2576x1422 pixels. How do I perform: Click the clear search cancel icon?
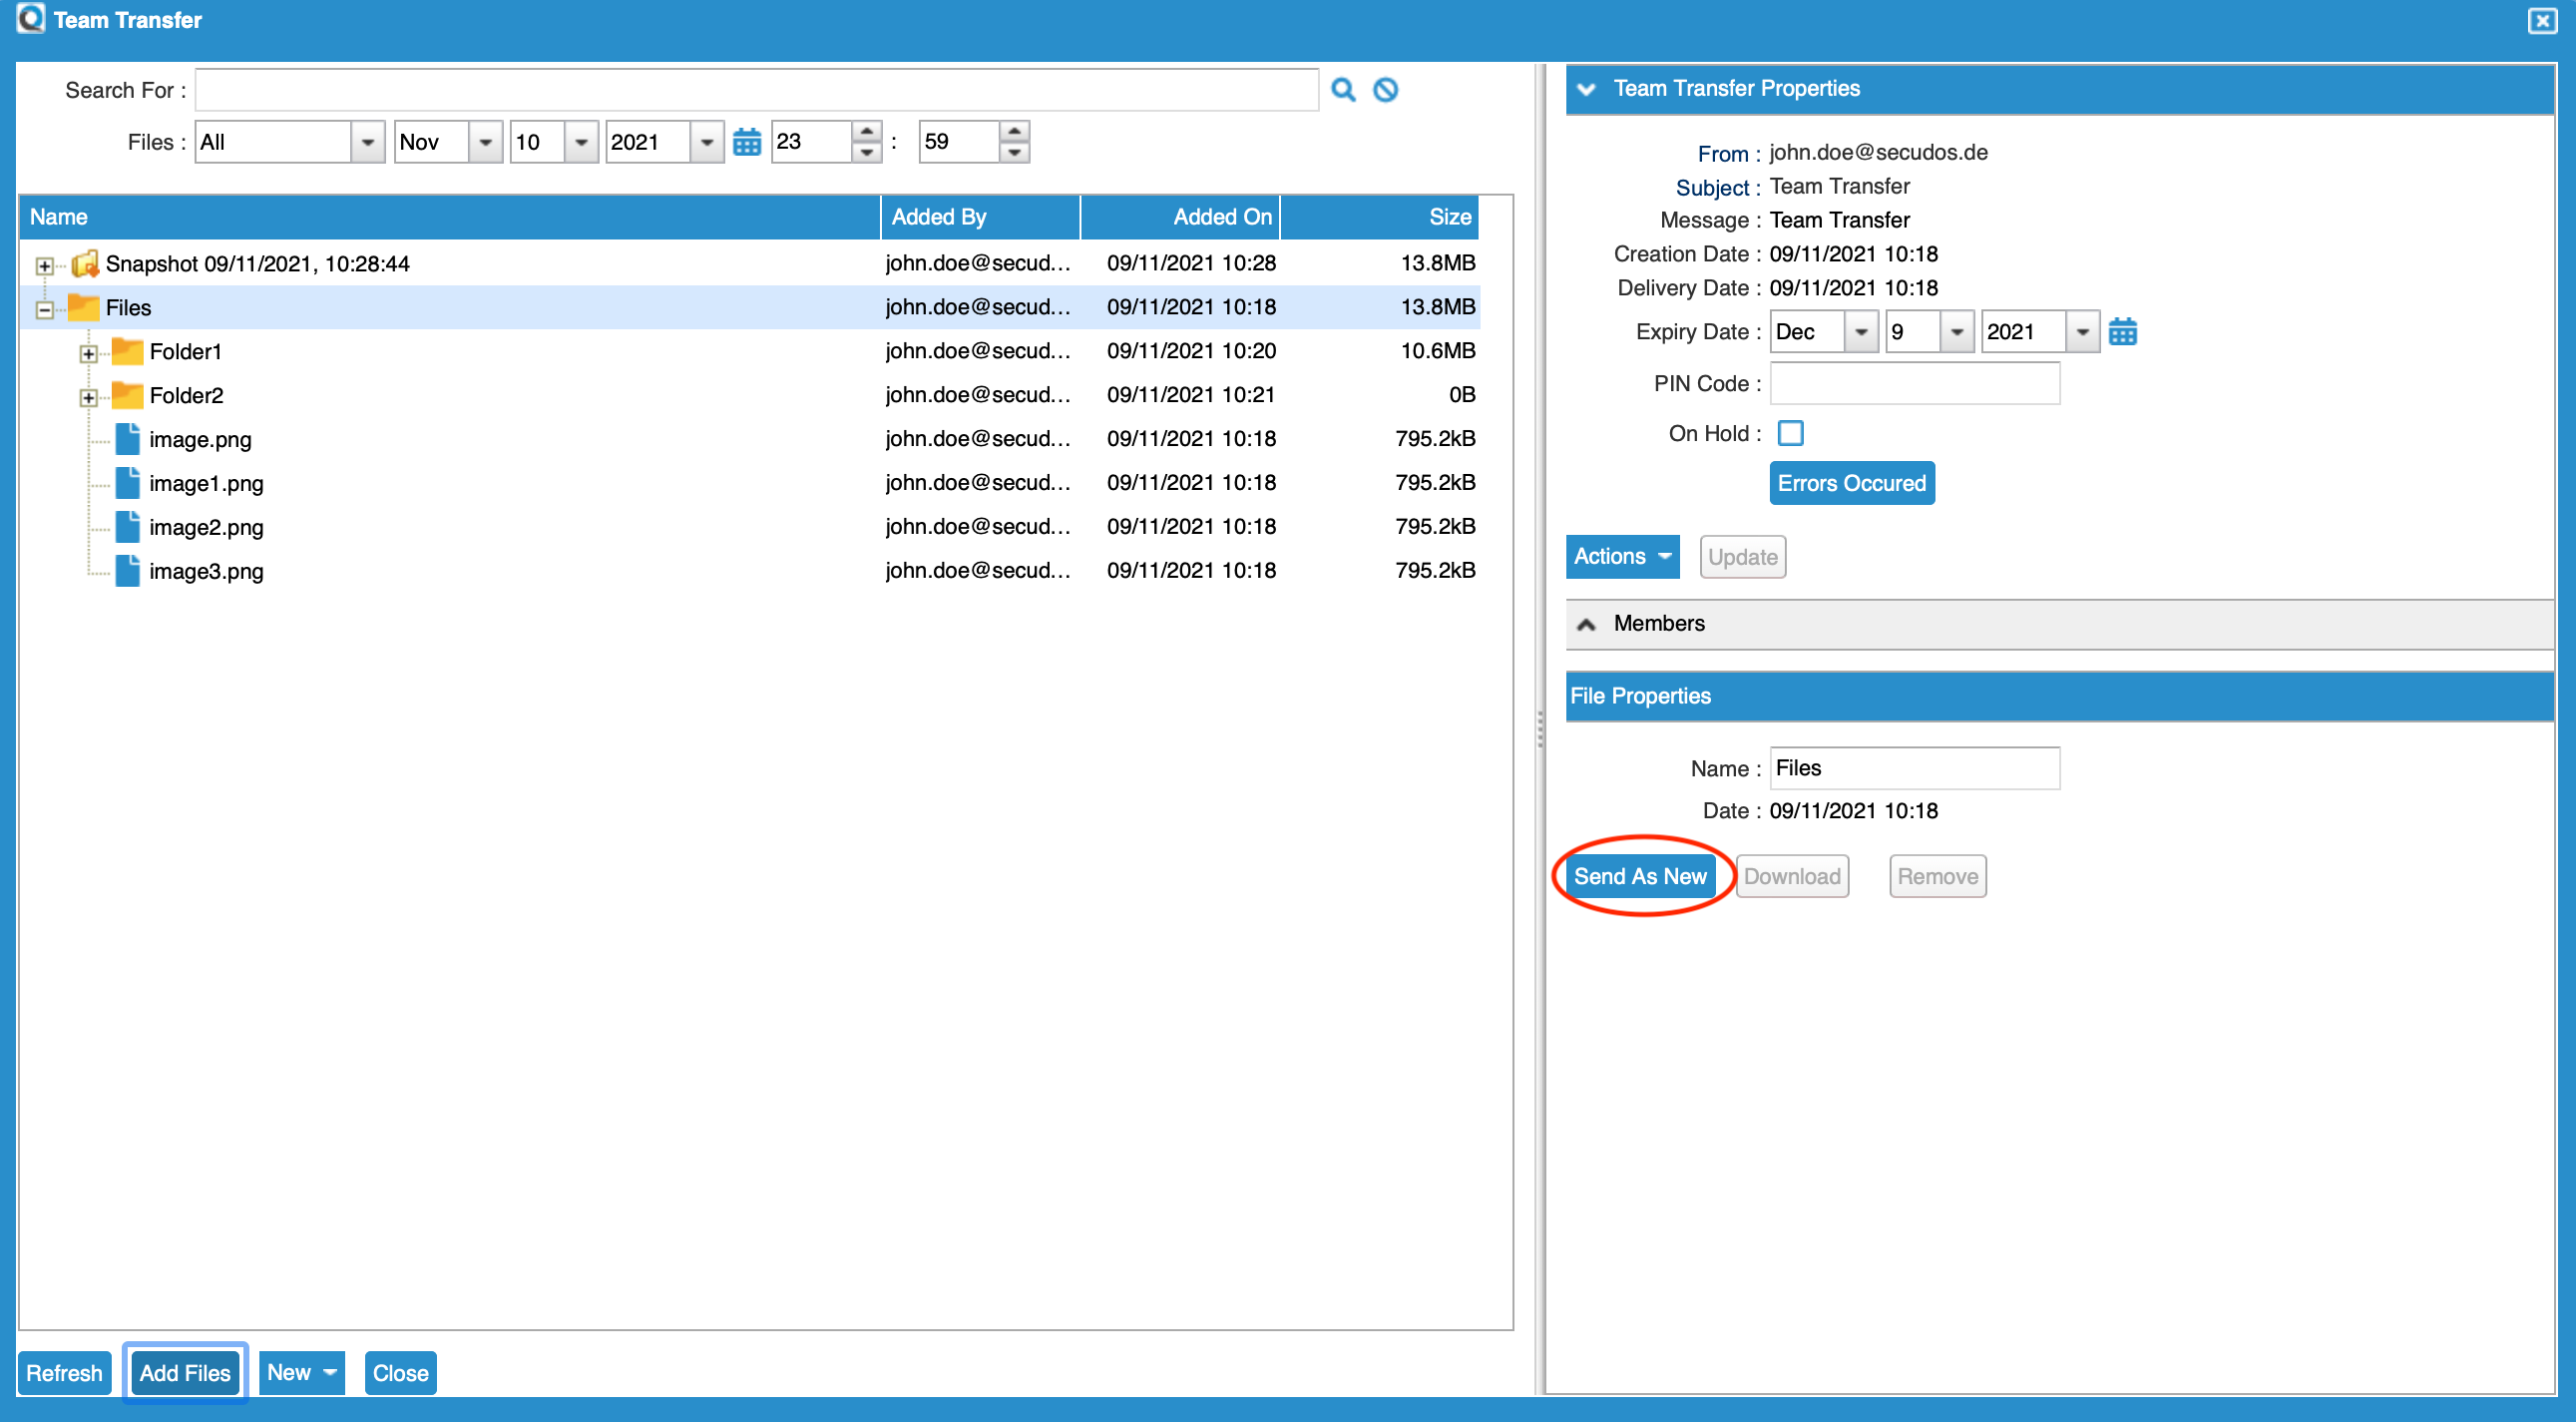click(x=1385, y=90)
